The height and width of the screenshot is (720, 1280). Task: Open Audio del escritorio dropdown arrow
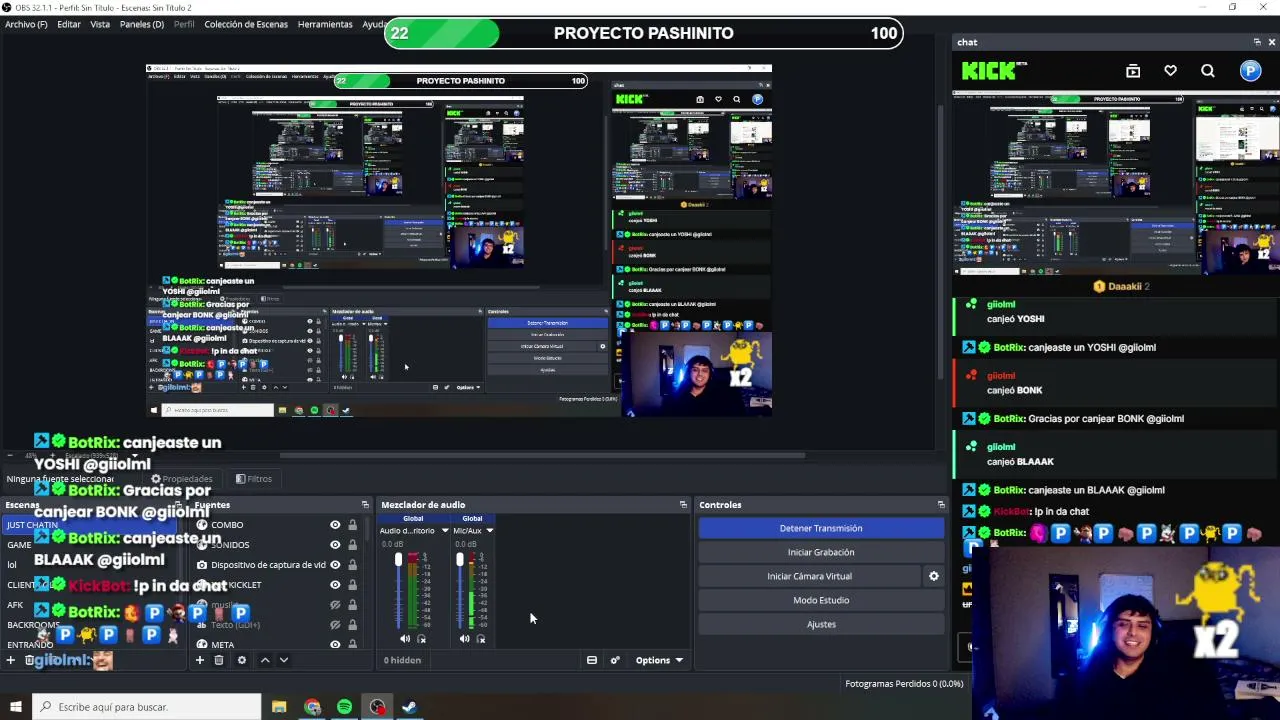[445, 531]
